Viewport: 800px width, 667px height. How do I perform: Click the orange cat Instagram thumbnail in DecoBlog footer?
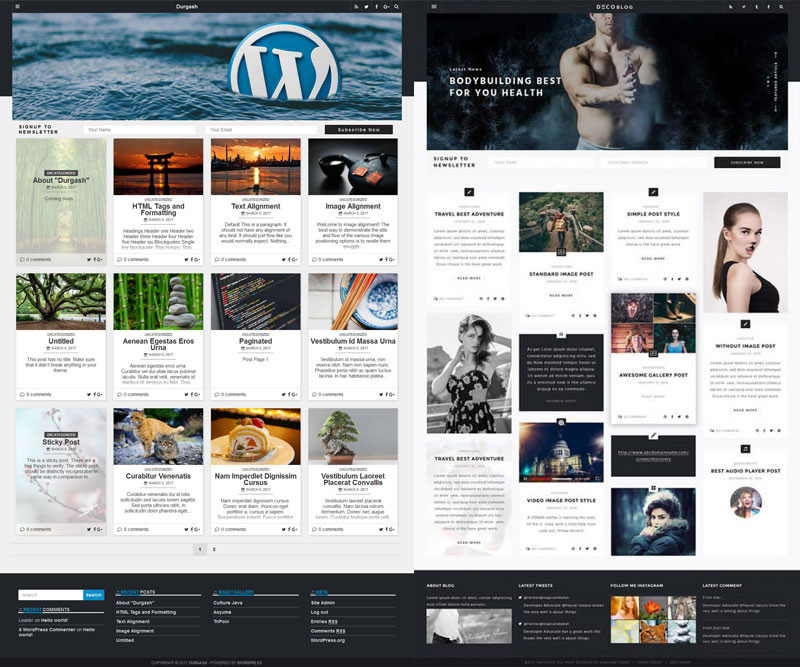tap(654, 632)
